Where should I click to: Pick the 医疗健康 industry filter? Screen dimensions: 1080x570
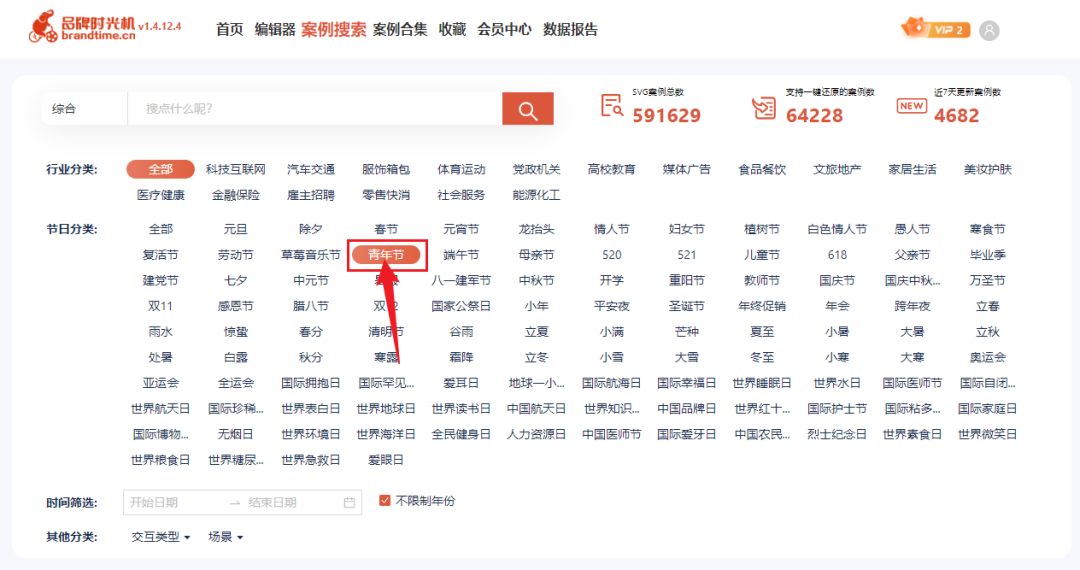click(x=160, y=195)
